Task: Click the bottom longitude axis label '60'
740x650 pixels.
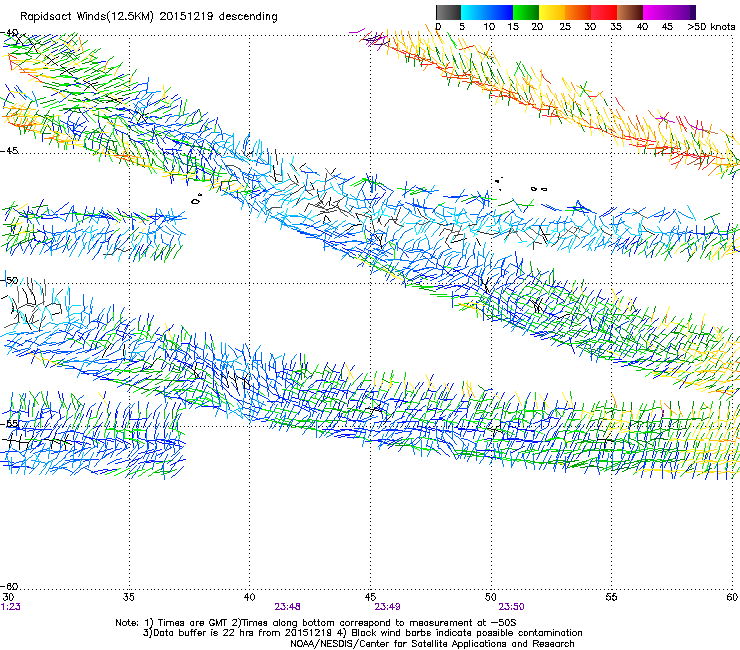Action: (x=732, y=597)
